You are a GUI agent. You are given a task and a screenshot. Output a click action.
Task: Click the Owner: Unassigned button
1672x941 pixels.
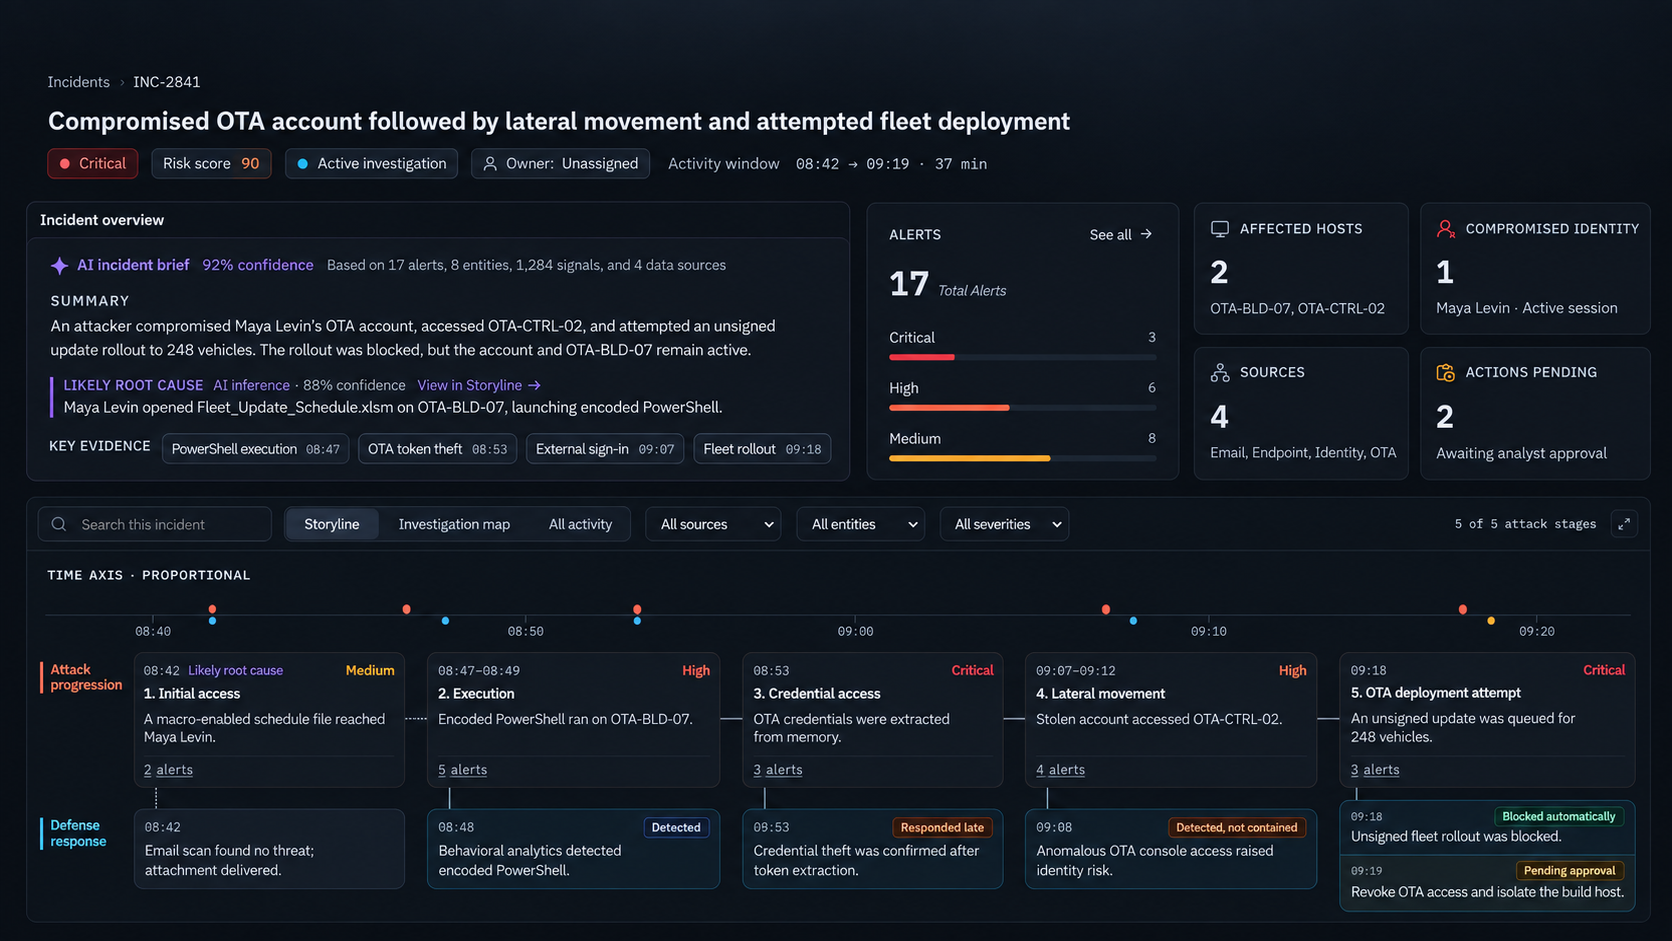[x=561, y=164]
